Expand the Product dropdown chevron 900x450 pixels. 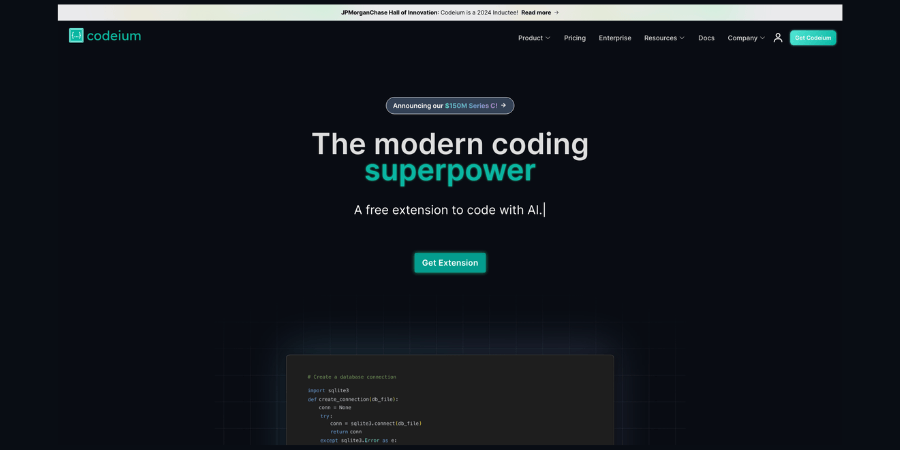tap(548, 38)
